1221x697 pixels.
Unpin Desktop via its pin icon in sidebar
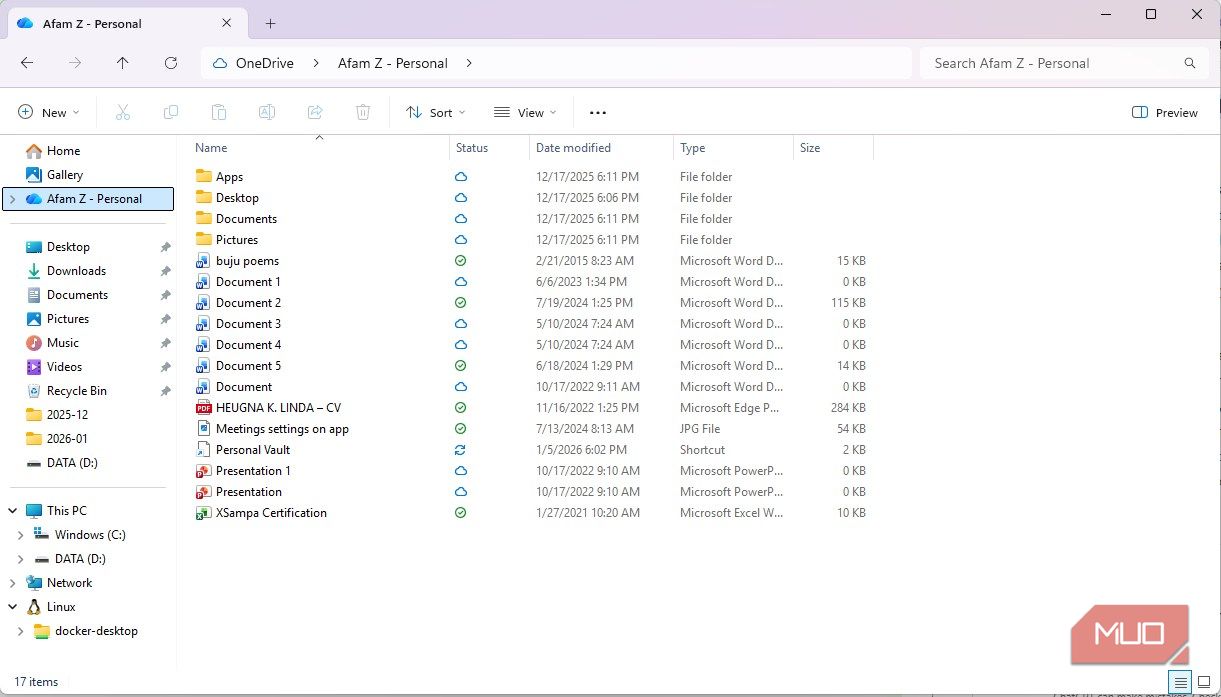click(165, 247)
